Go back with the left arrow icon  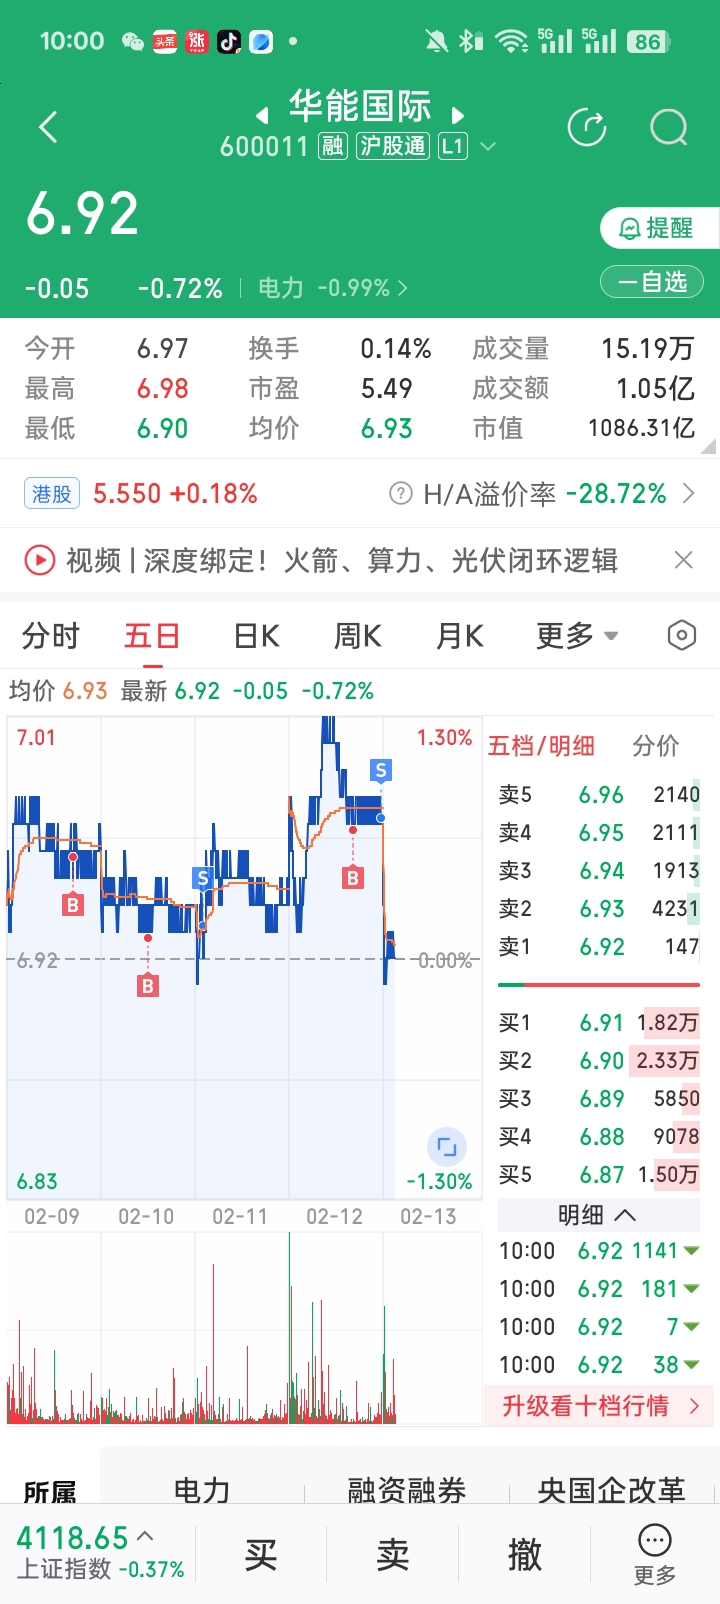[x=48, y=128]
